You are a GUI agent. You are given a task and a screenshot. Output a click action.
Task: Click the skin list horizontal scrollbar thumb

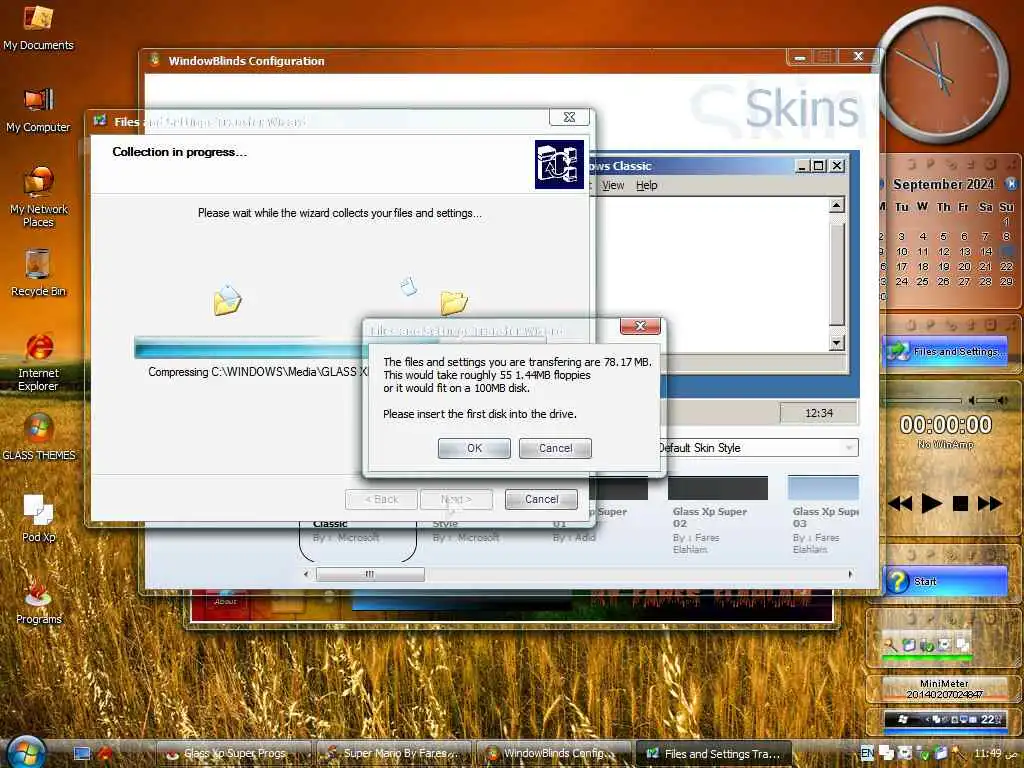click(370, 574)
